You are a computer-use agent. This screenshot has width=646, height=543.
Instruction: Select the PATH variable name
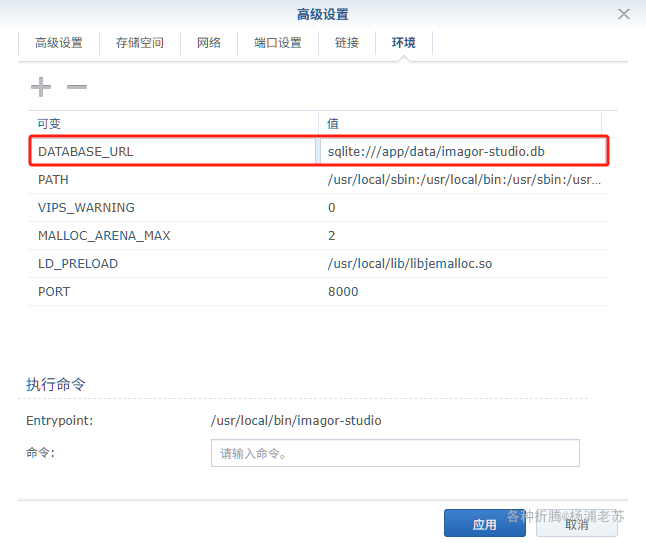tap(53, 180)
